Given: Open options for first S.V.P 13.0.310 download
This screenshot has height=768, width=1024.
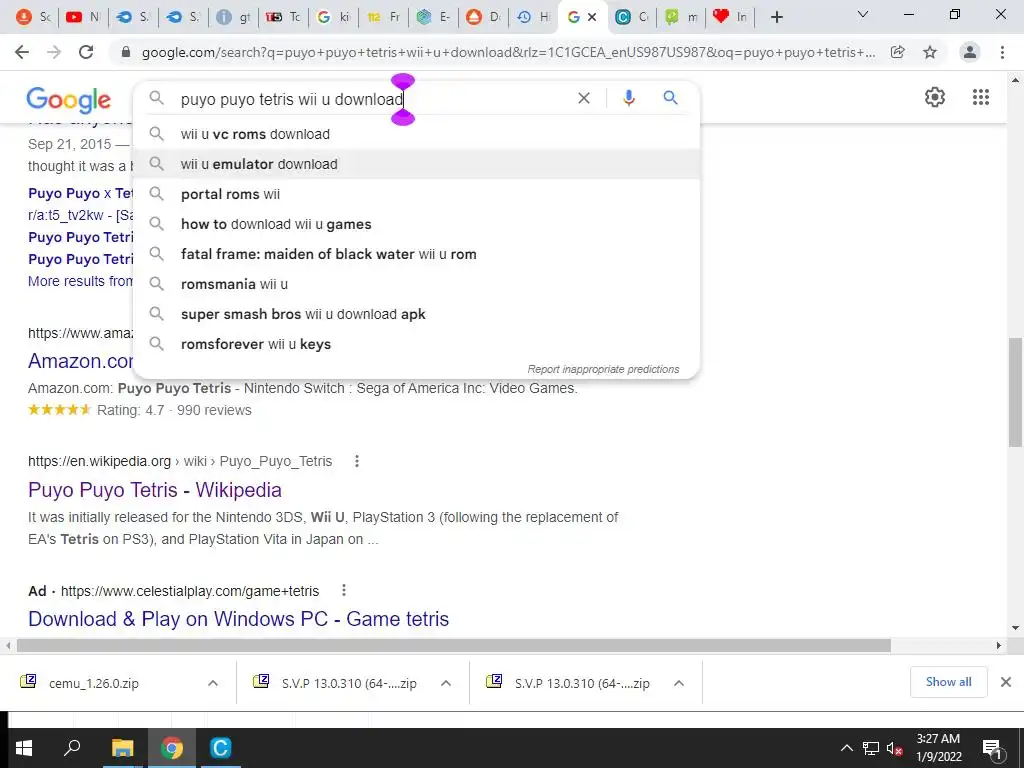Looking at the screenshot, I should click(446, 683).
